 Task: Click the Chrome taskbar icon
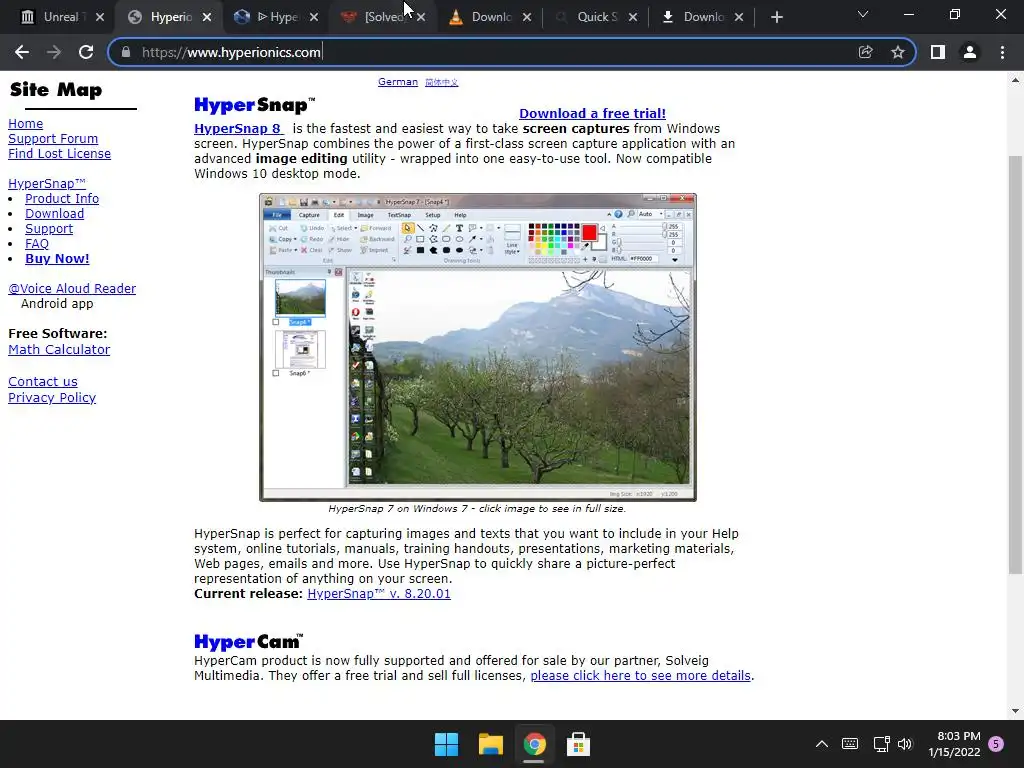[534, 744]
